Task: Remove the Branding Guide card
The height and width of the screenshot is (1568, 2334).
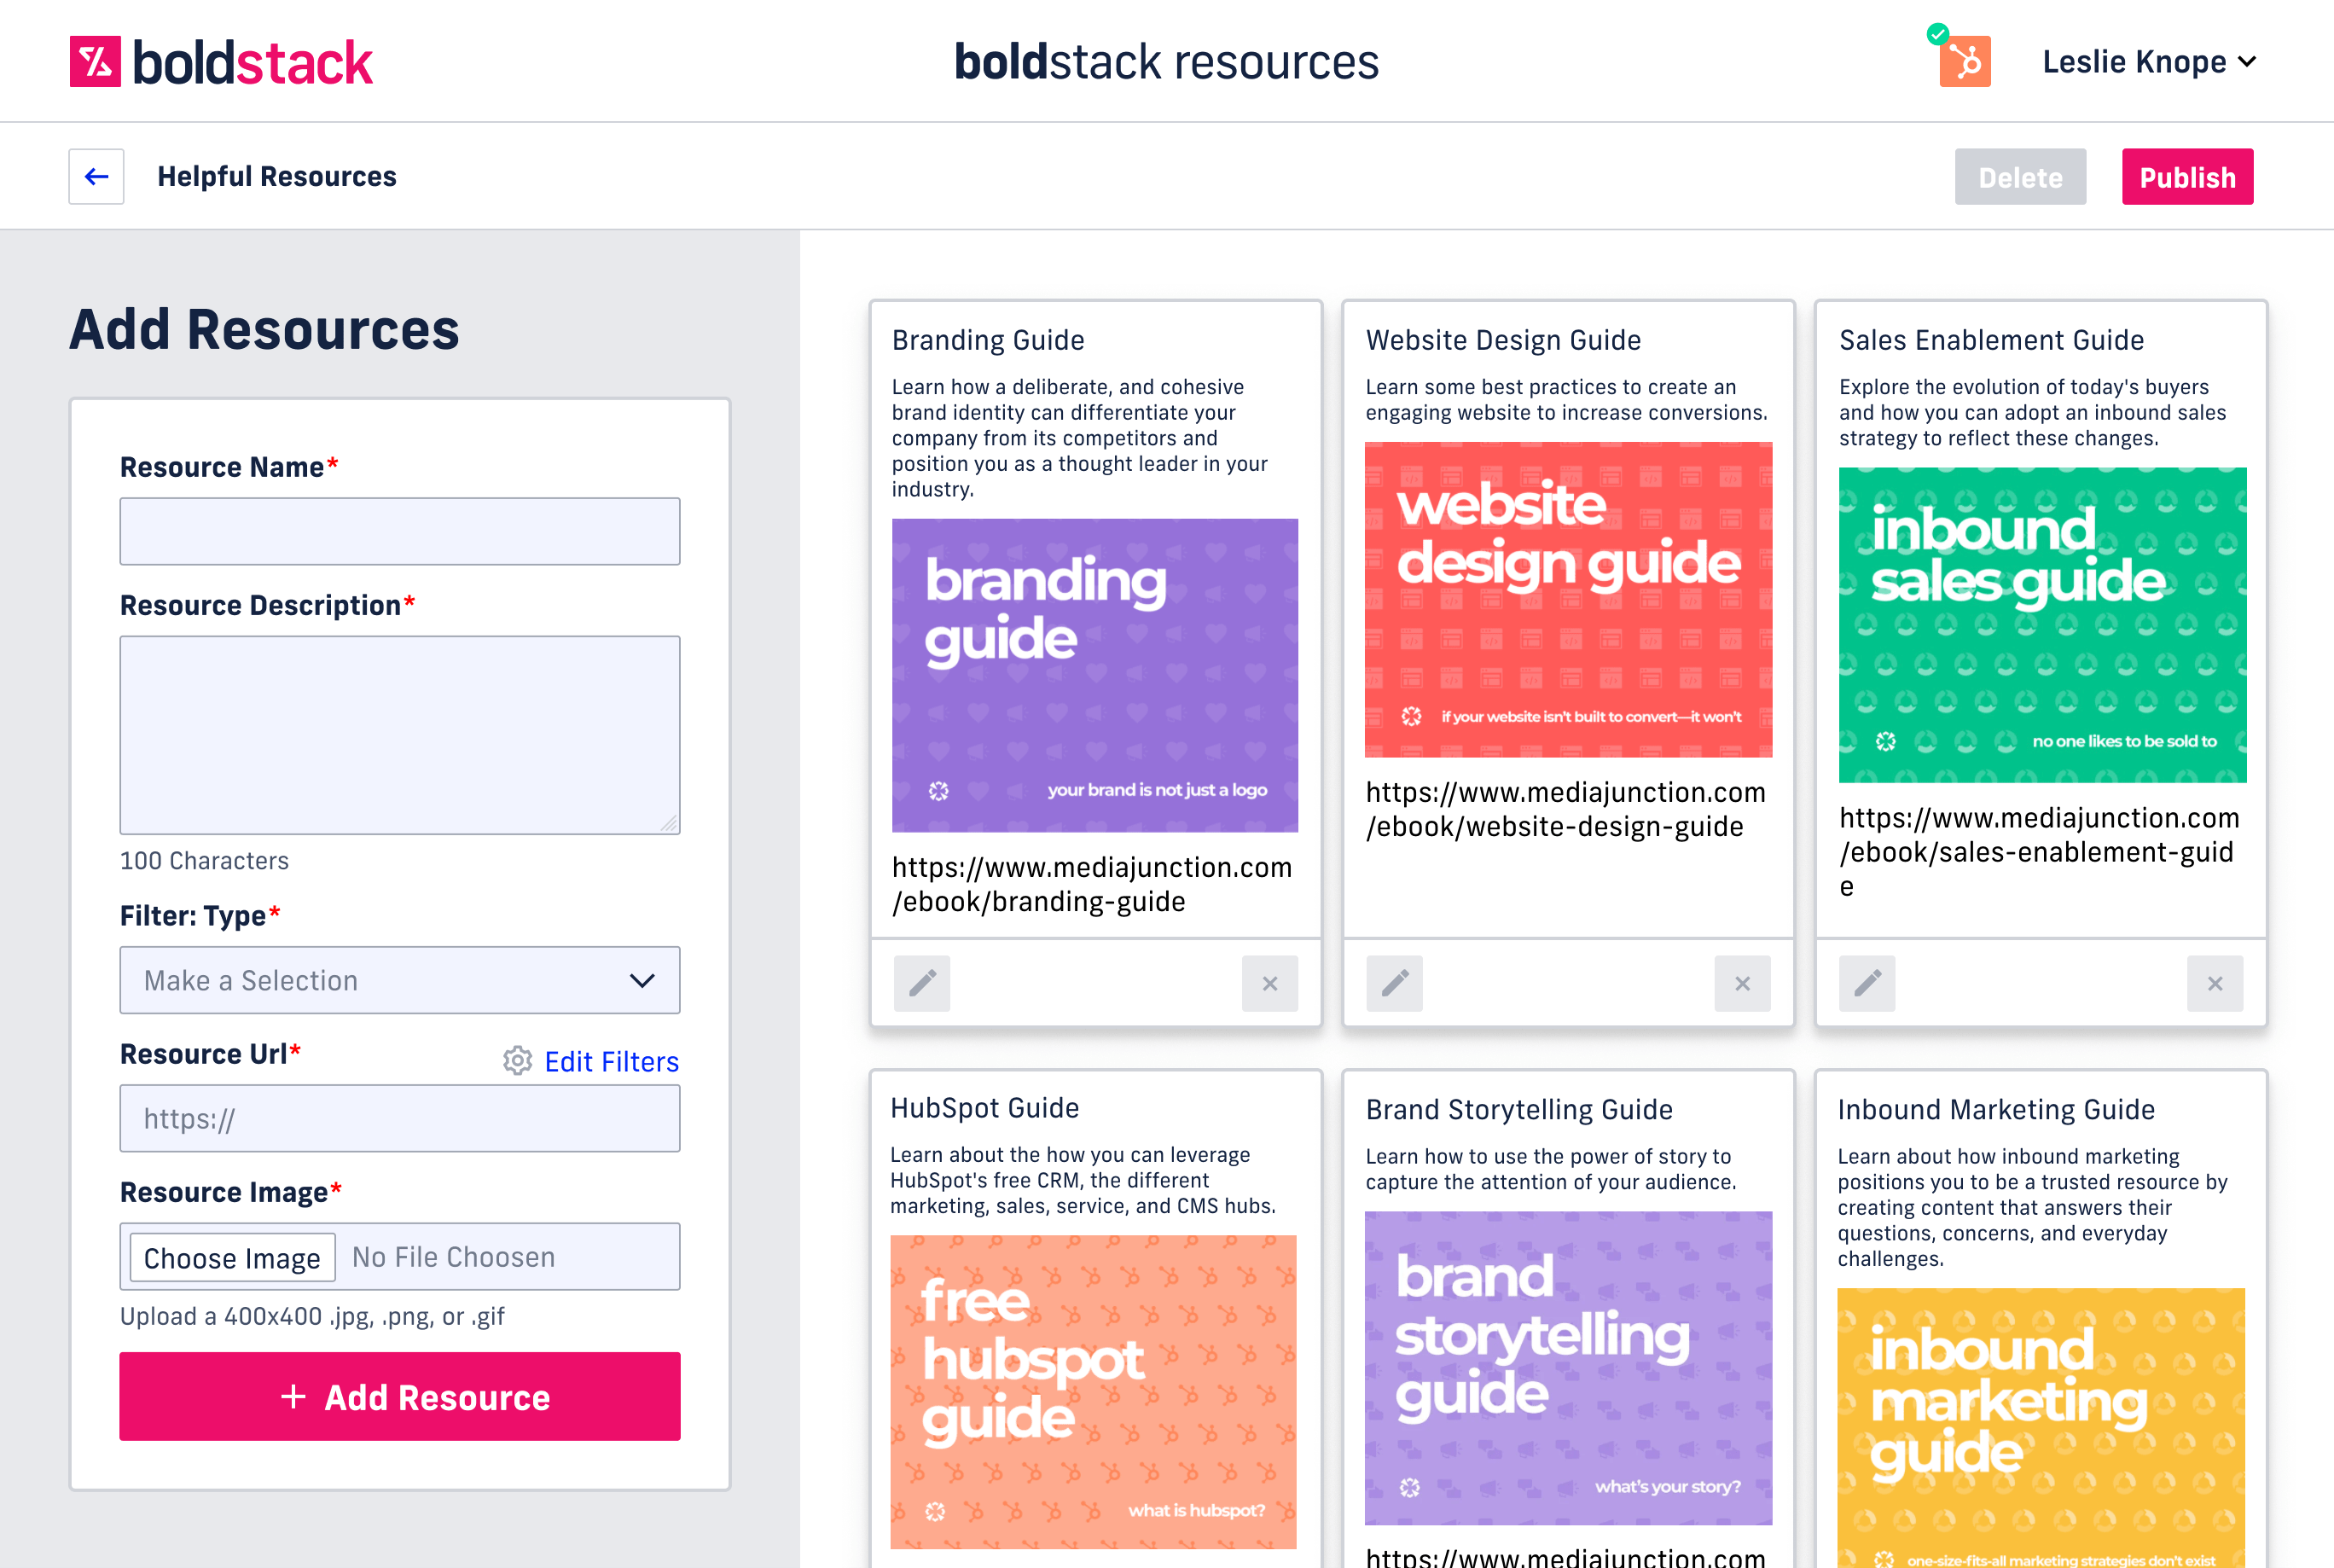Action: pyautogui.click(x=1269, y=983)
